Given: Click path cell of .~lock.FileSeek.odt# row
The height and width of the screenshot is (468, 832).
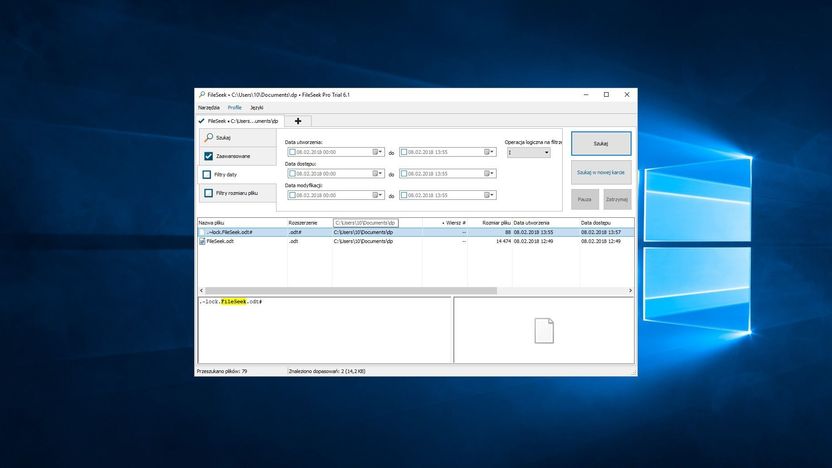Looking at the screenshot, I should [x=363, y=232].
